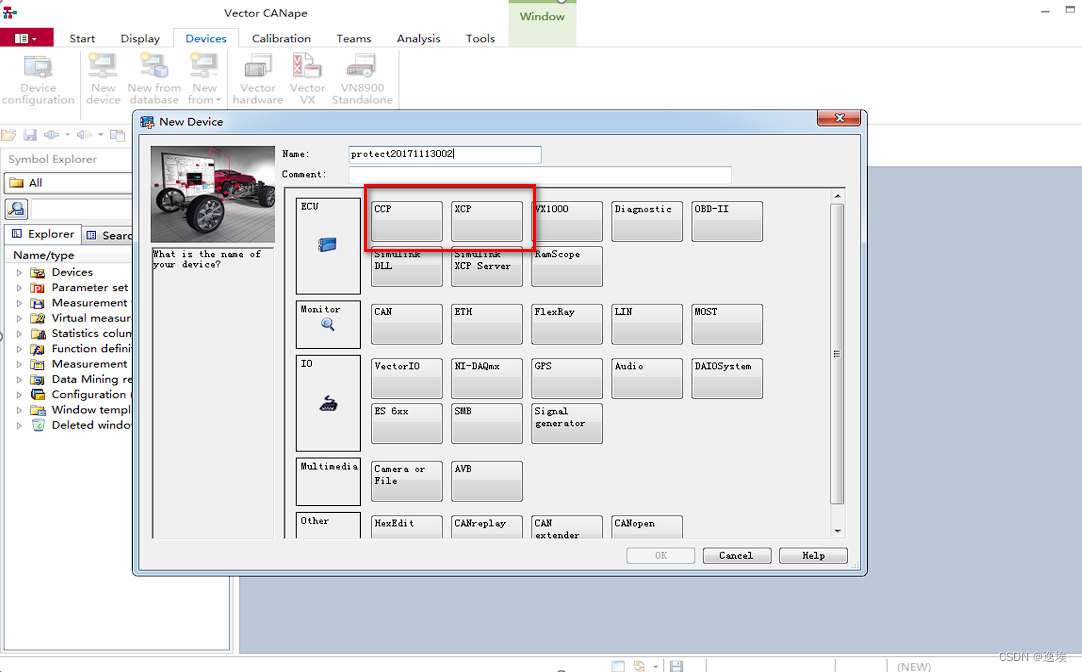This screenshot has width=1082, height=672.
Task: Select the OBD-II device type
Action: click(727, 221)
